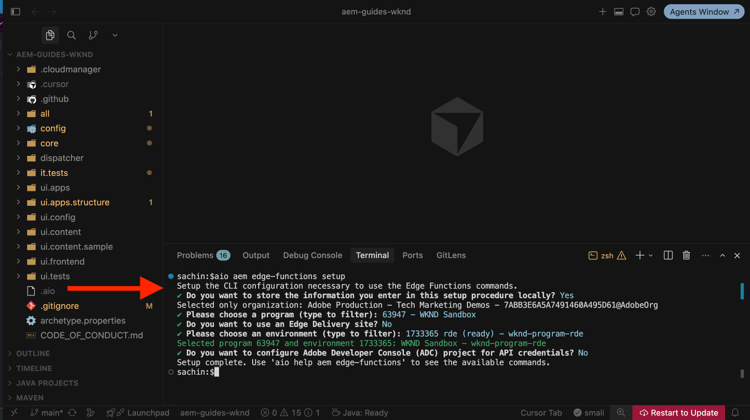Maximize panel with the up chevron

point(723,255)
